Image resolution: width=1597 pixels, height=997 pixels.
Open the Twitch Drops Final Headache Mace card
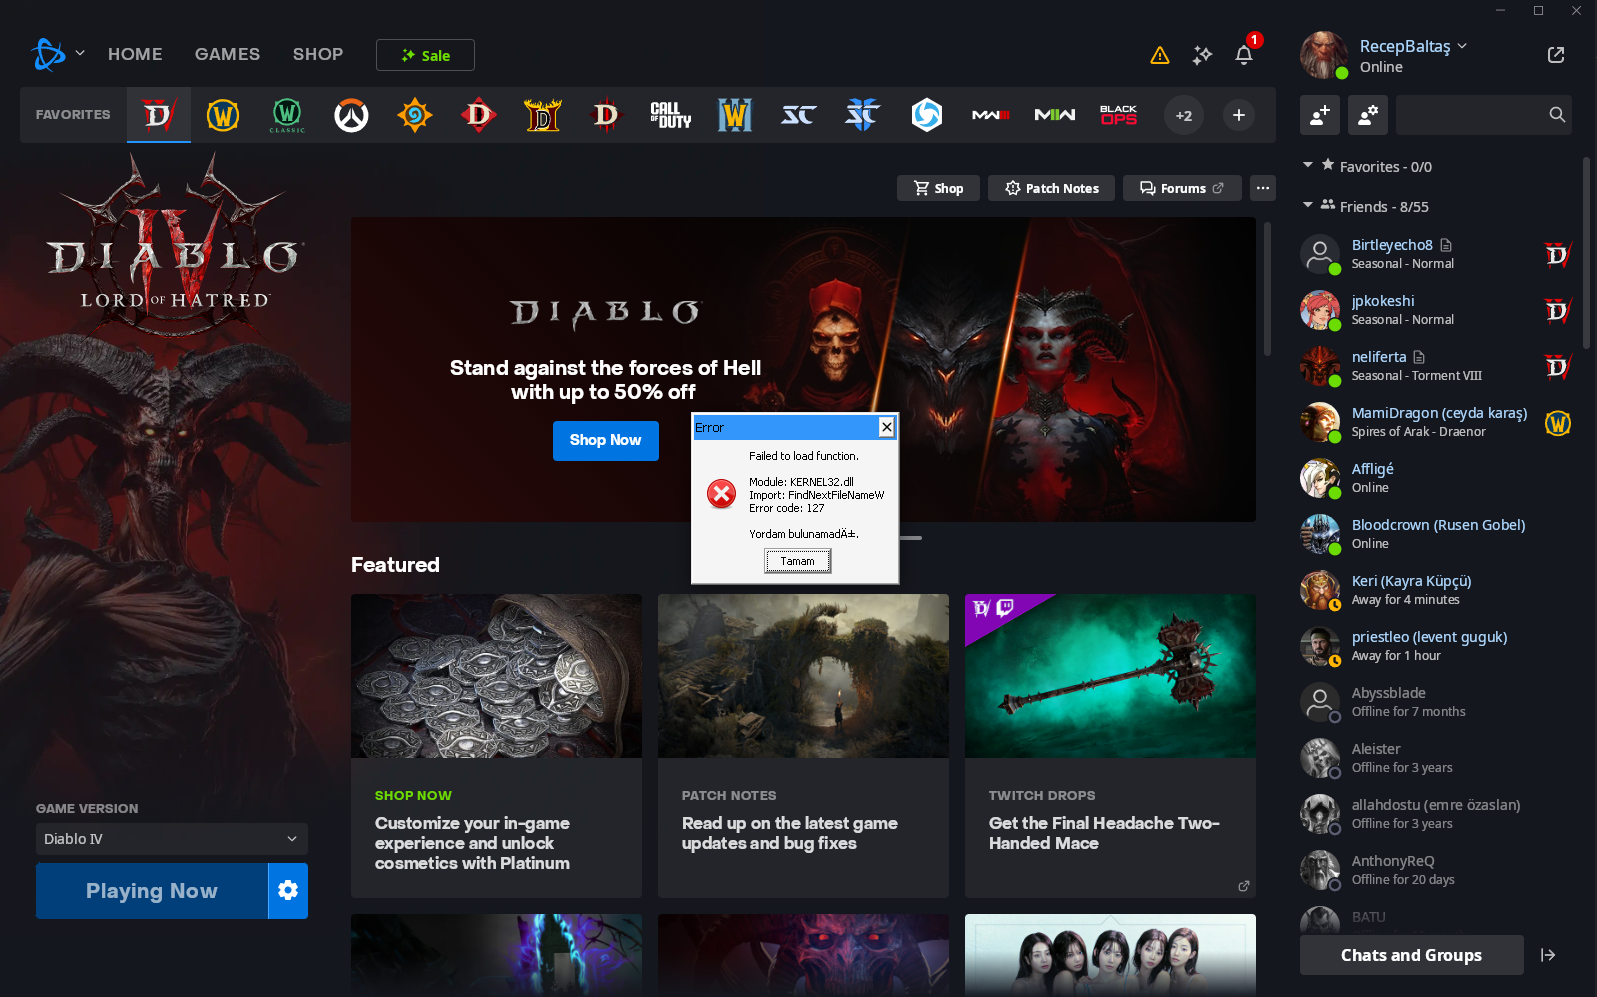tap(1110, 746)
